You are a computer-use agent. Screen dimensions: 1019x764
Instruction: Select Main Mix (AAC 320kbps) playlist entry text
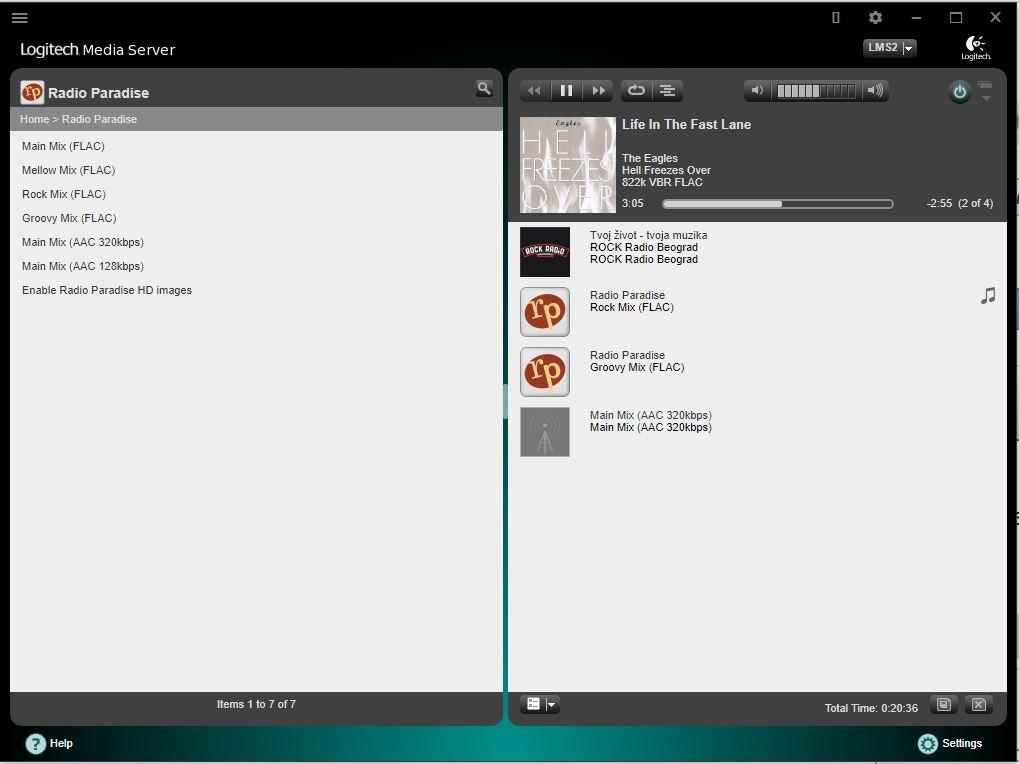pos(651,422)
